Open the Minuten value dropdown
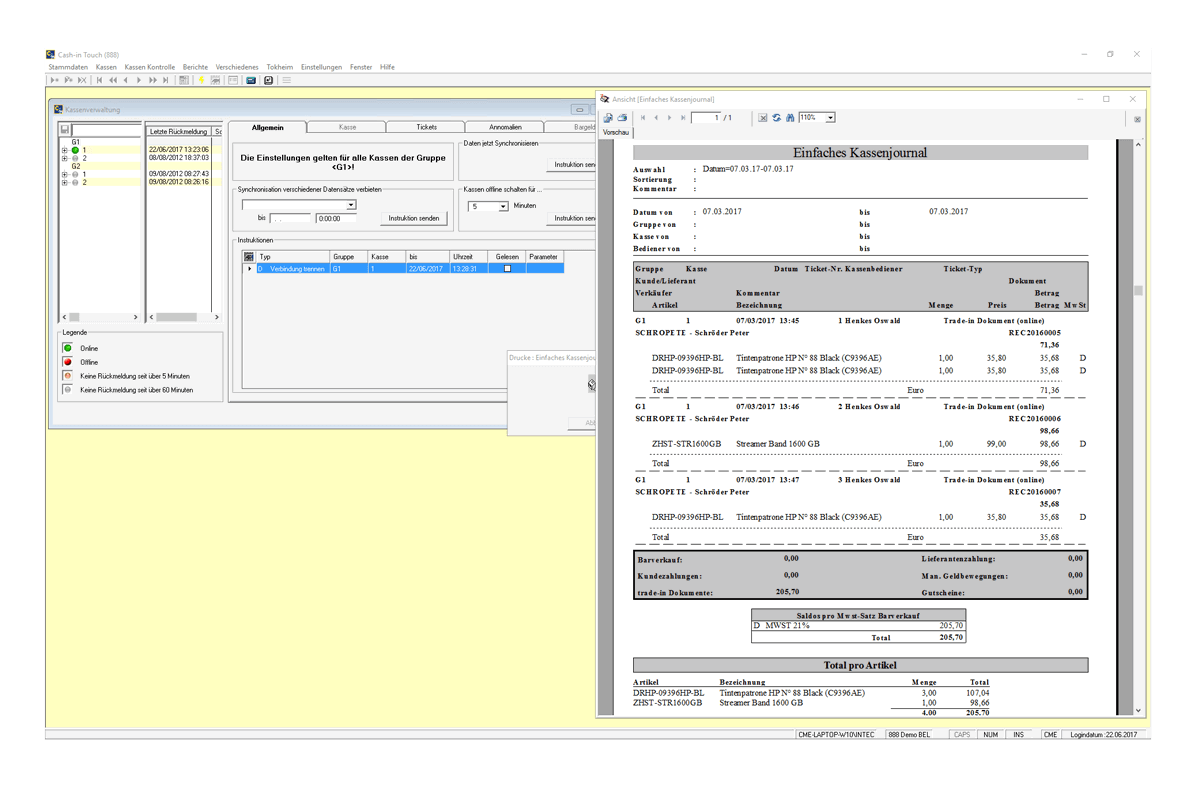The width and height of the screenshot is (1200, 787). pos(503,206)
